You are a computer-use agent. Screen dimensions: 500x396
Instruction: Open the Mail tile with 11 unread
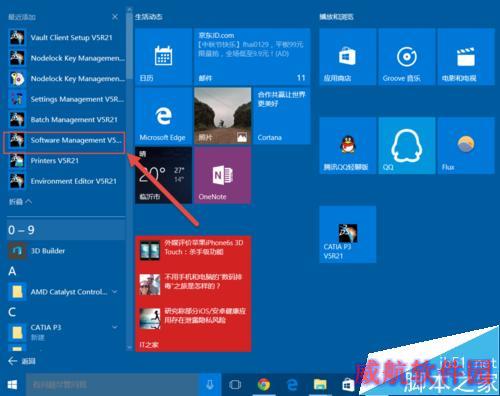[x=252, y=57]
